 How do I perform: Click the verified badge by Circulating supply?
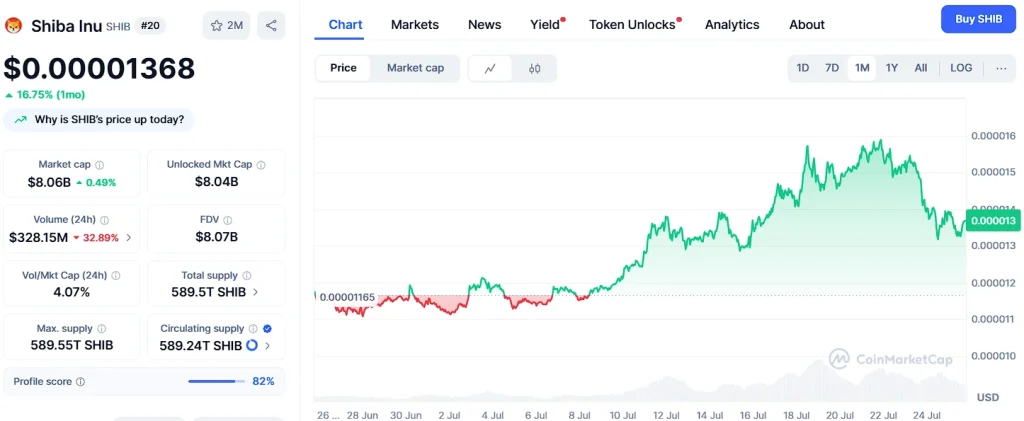pyautogui.click(x=267, y=329)
